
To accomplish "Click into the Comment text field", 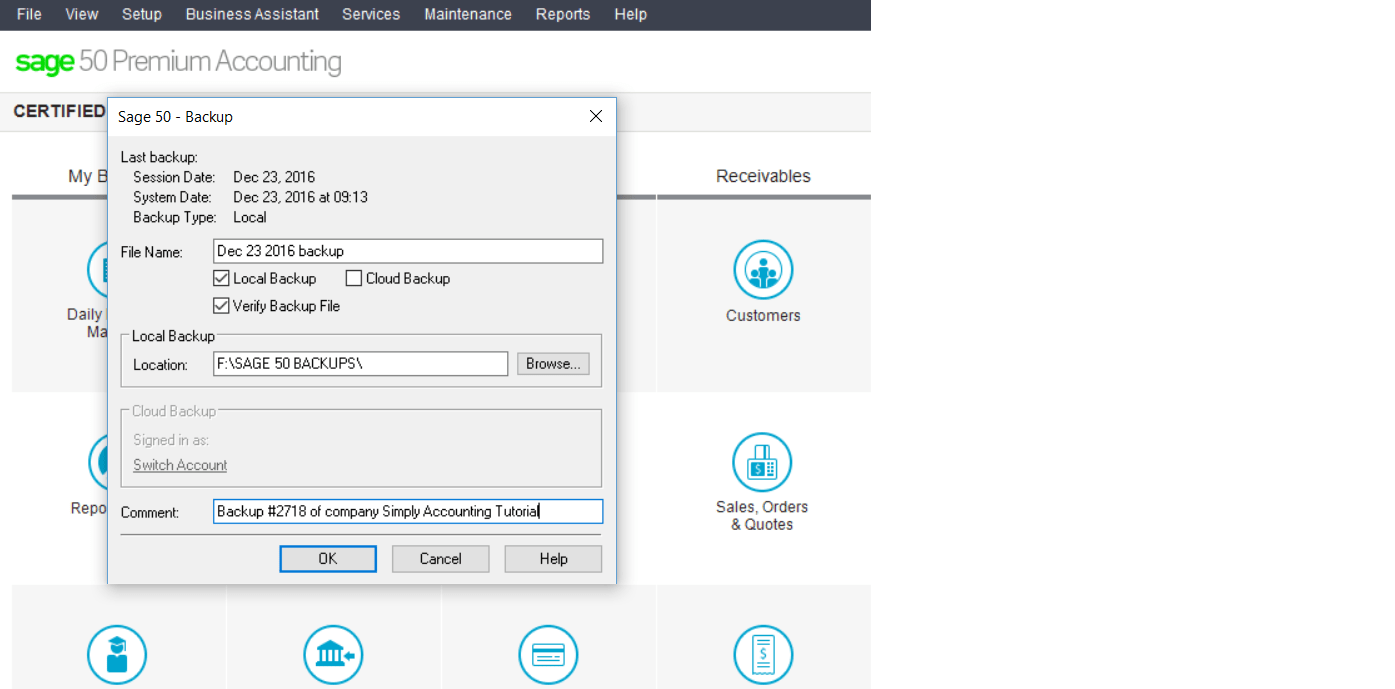I will (x=408, y=511).
